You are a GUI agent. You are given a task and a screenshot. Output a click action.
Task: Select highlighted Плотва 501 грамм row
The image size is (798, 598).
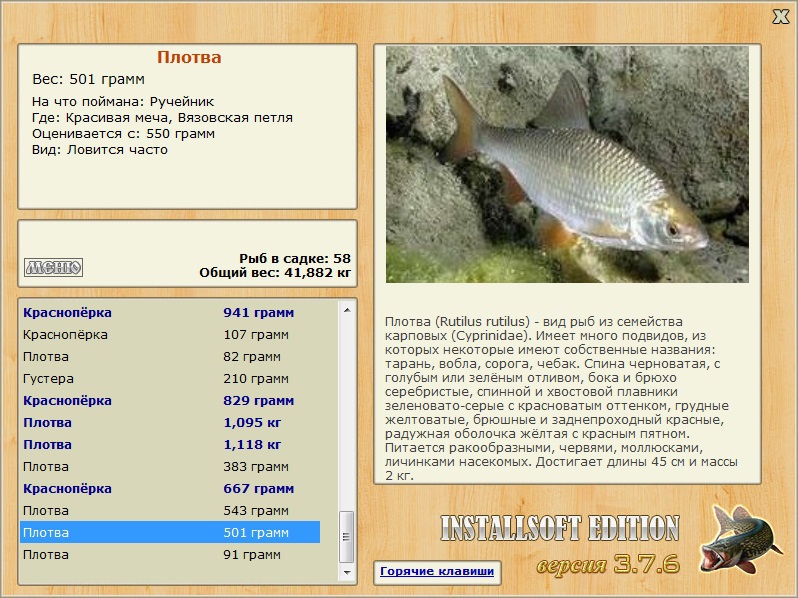[x=170, y=532]
